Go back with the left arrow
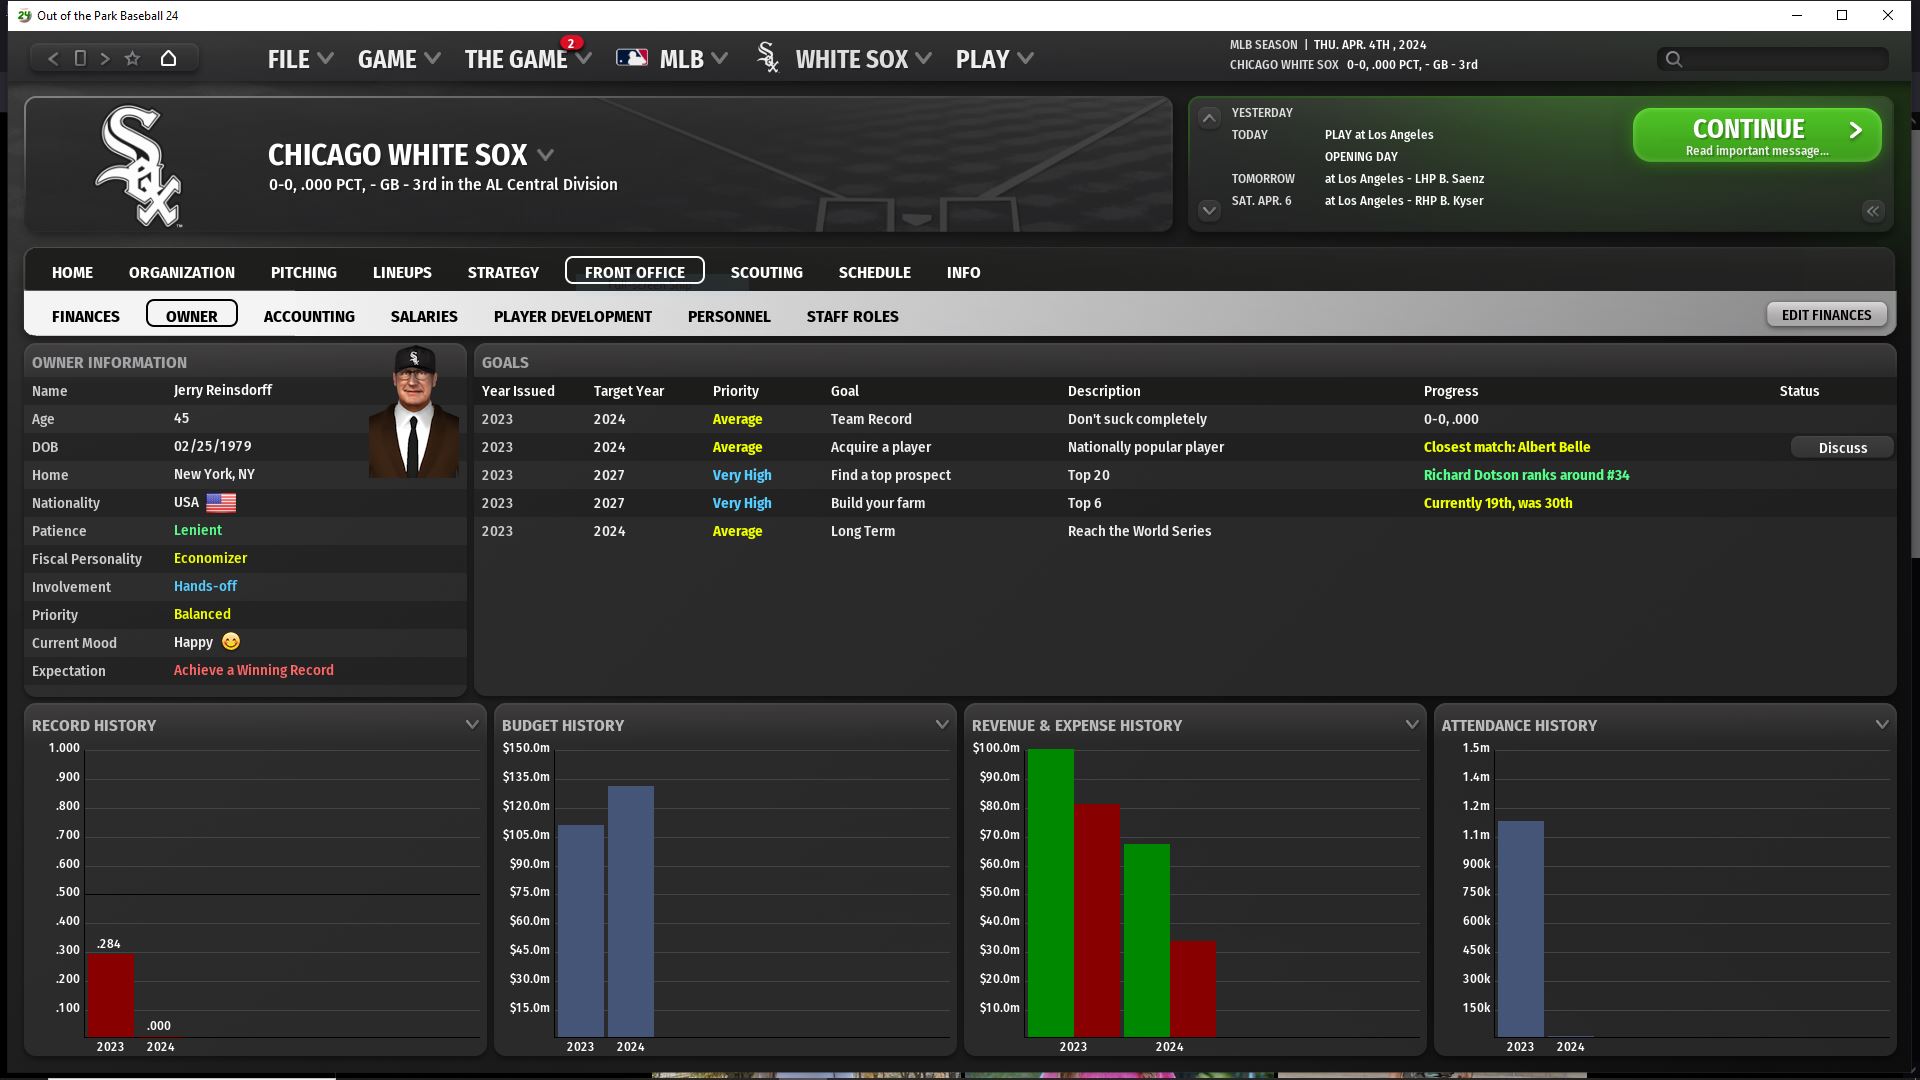 tap(54, 59)
